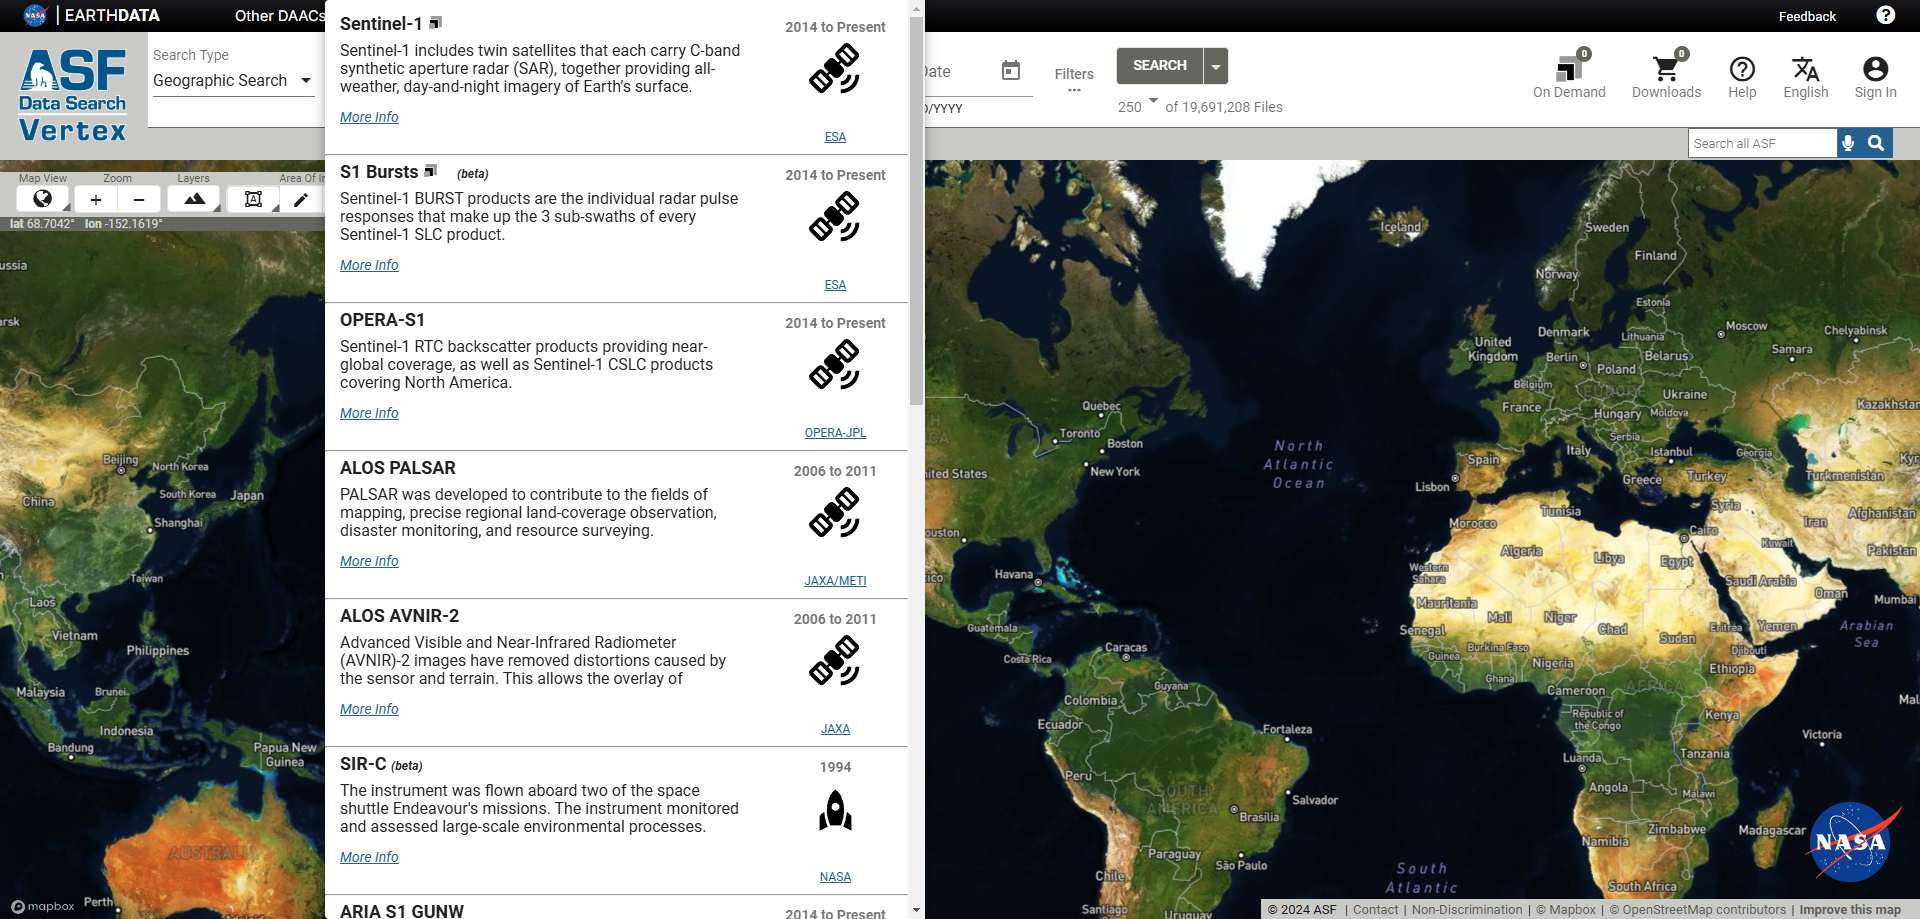This screenshot has width=1920, height=919.
Task: Follow the ESA link under Sentinel-1
Action: (835, 137)
